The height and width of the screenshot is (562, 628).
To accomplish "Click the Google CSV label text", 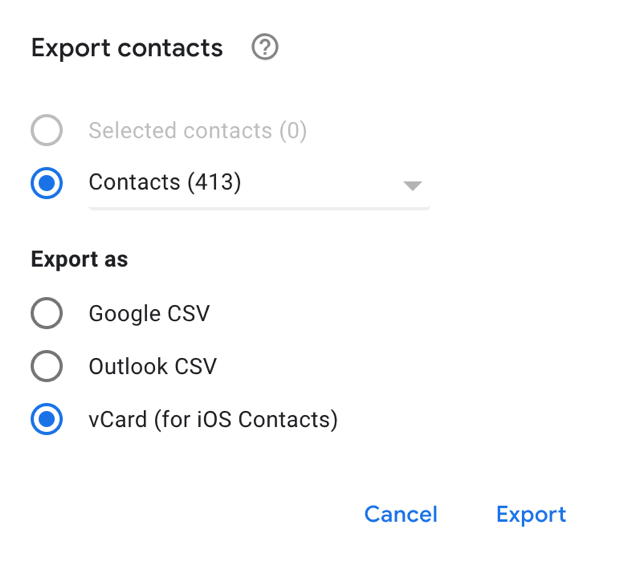I will click(149, 314).
